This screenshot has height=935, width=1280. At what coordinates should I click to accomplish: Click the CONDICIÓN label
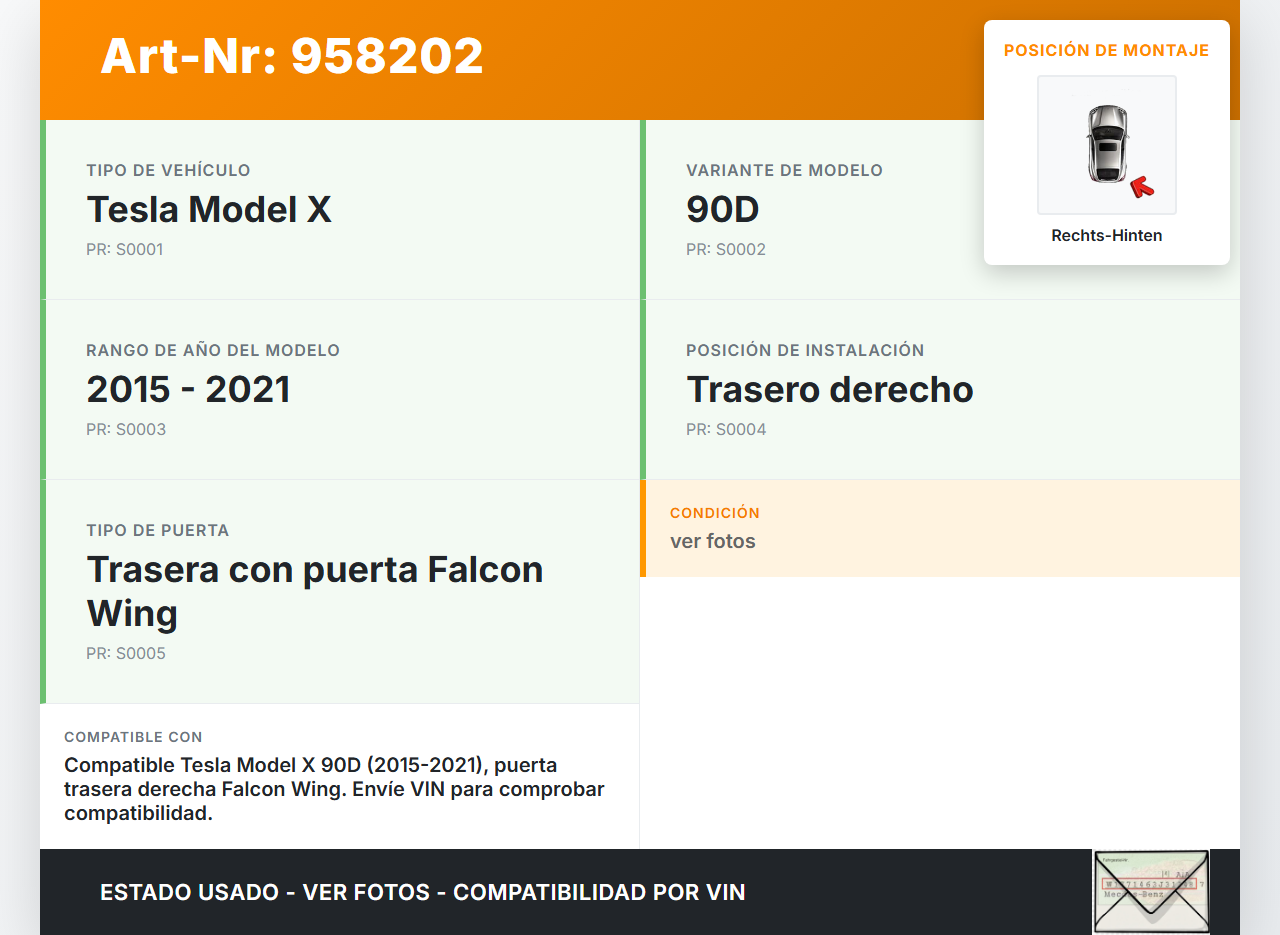(714, 513)
